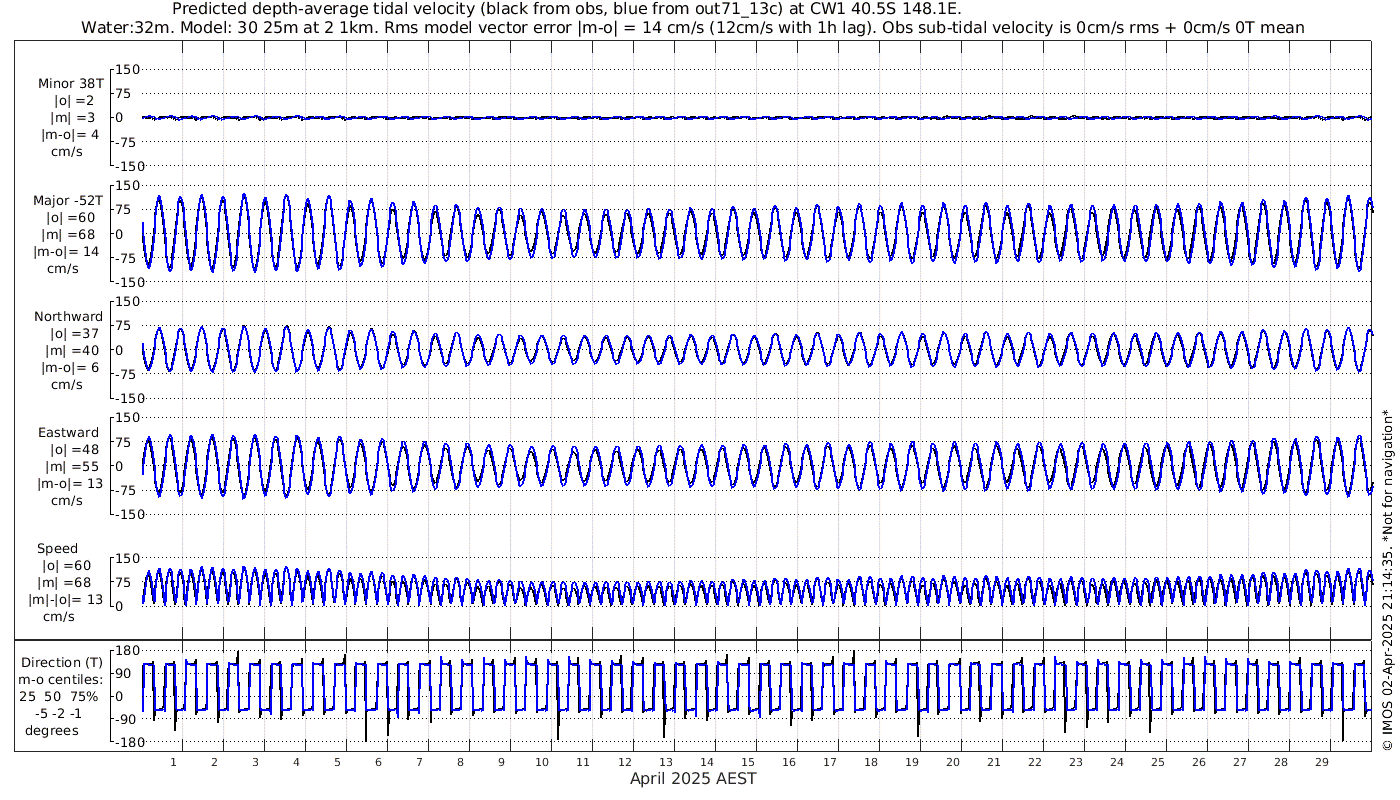Viewport: 1400px width, 800px height.
Task: Select day 22 tick on the date axis
Action: (1035, 762)
